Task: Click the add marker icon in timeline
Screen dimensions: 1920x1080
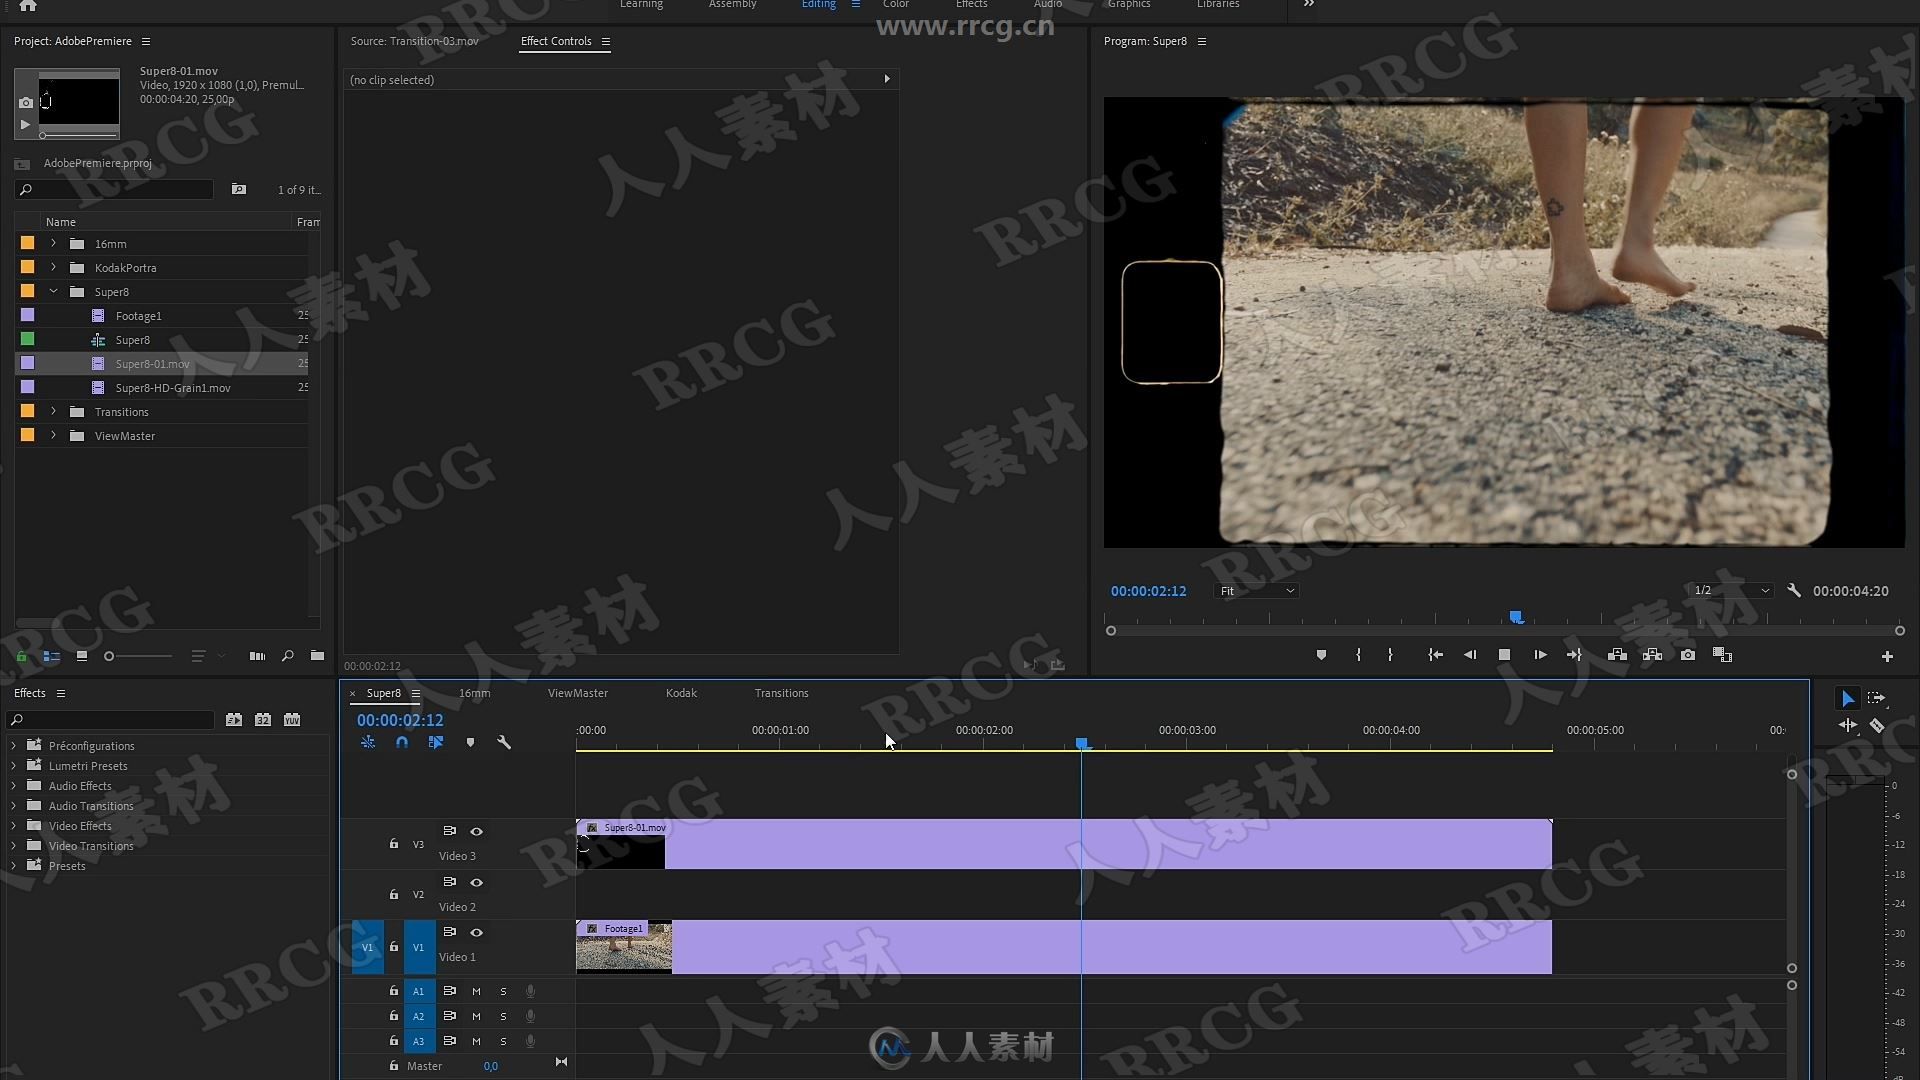Action: click(469, 742)
